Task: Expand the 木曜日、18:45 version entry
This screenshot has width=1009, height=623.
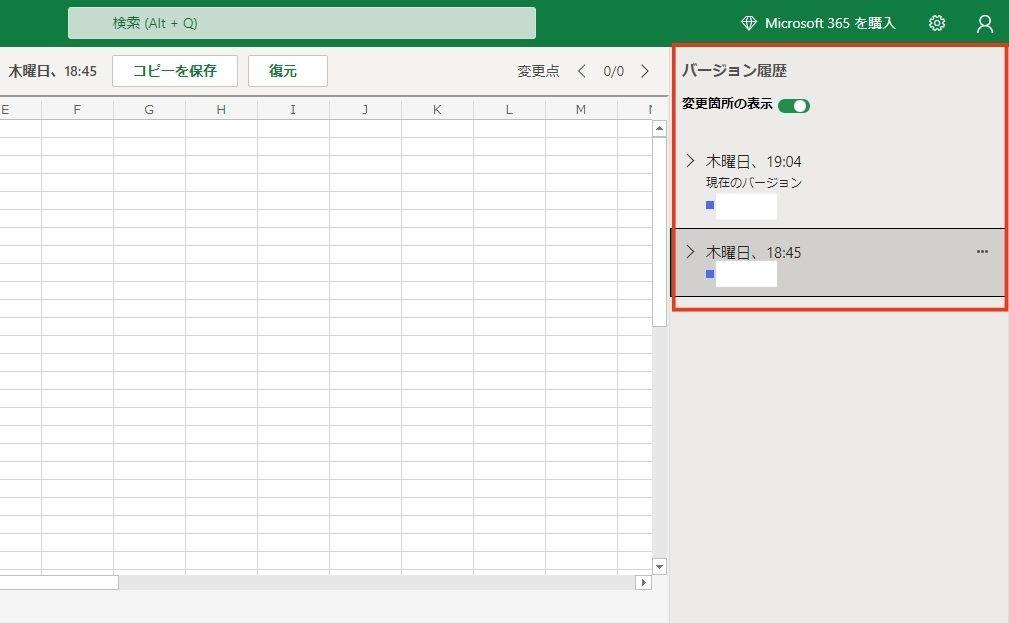Action: pyautogui.click(x=690, y=252)
